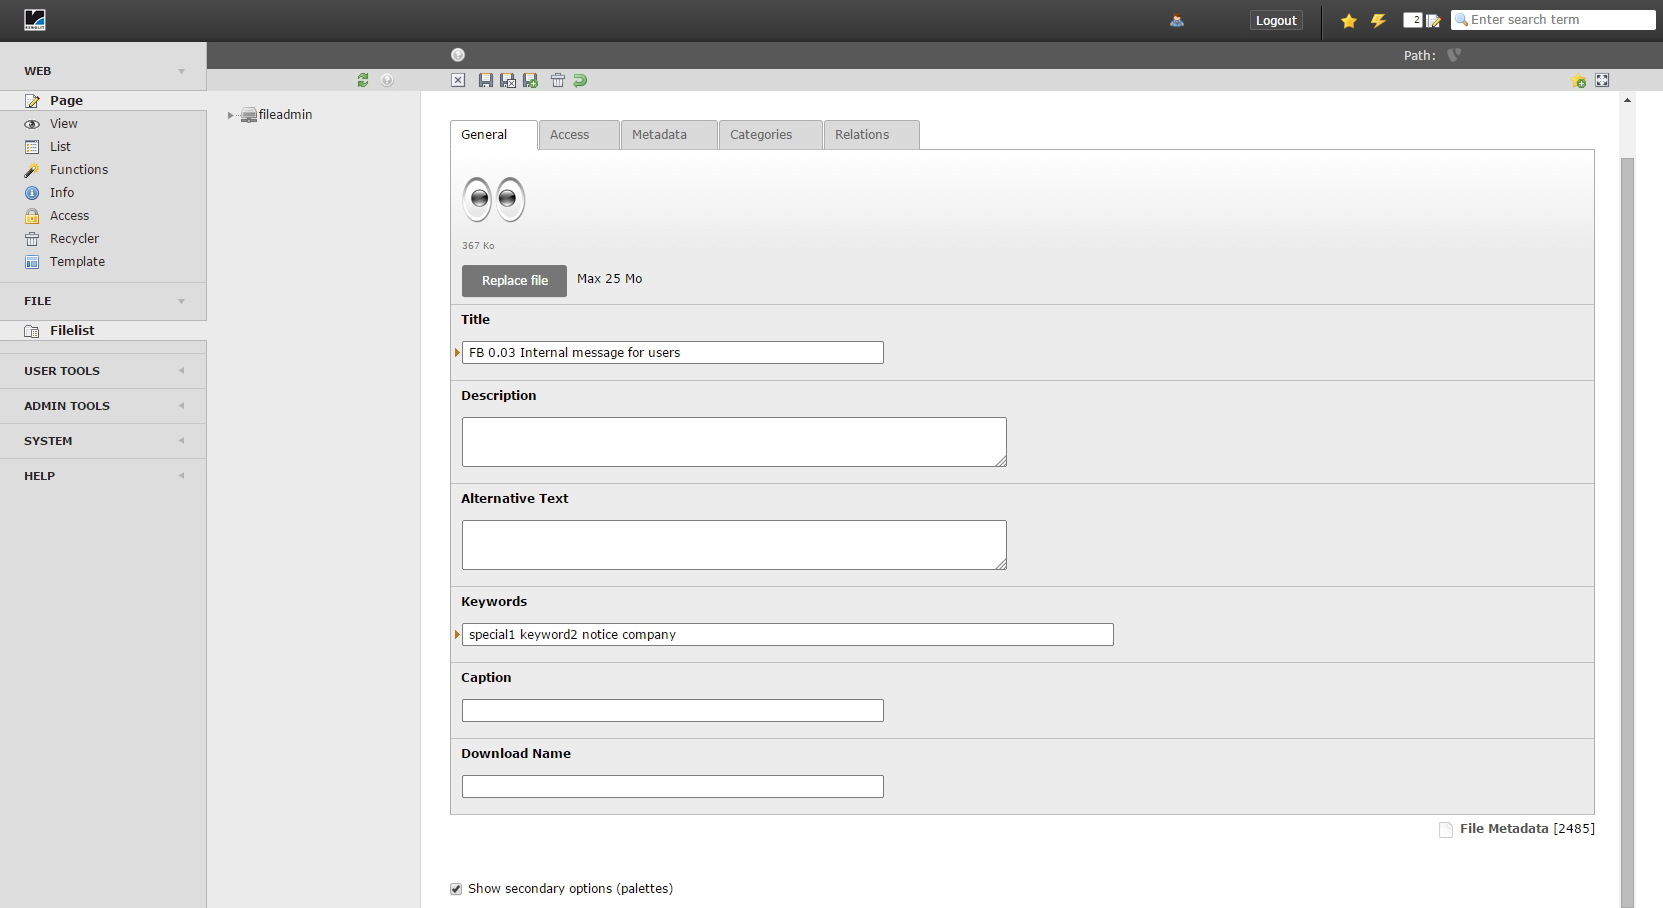Image resolution: width=1663 pixels, height=908 pixels.
Task: Add a bookmark for this page
Action: click(1579, 81)
